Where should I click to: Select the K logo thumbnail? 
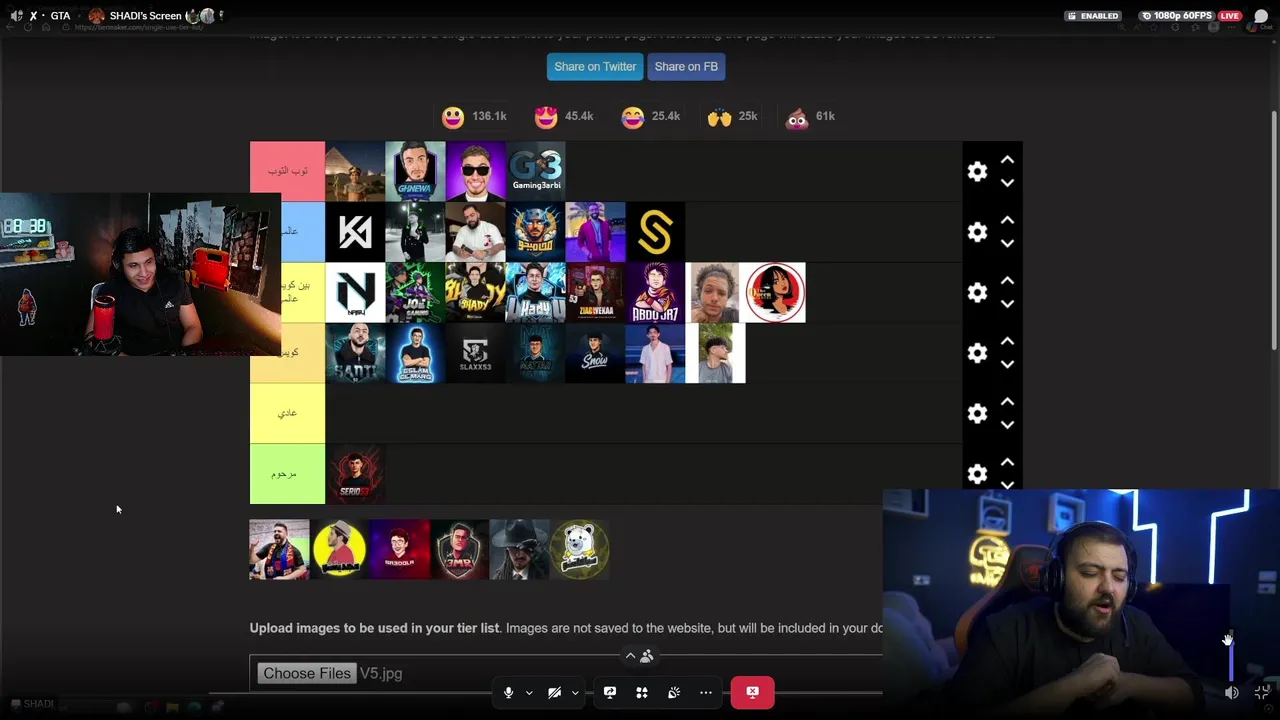[355, 232]
